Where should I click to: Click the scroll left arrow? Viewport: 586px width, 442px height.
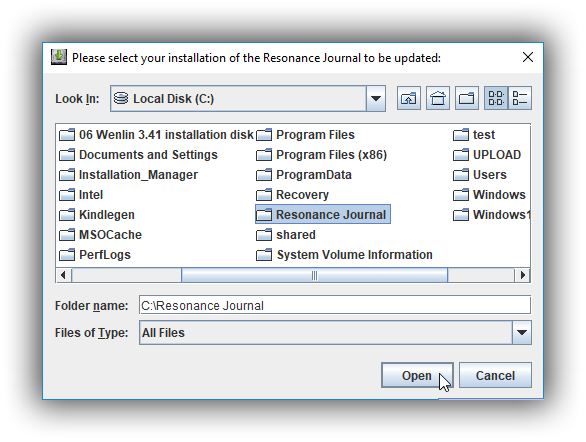click(x=63, y=275)
